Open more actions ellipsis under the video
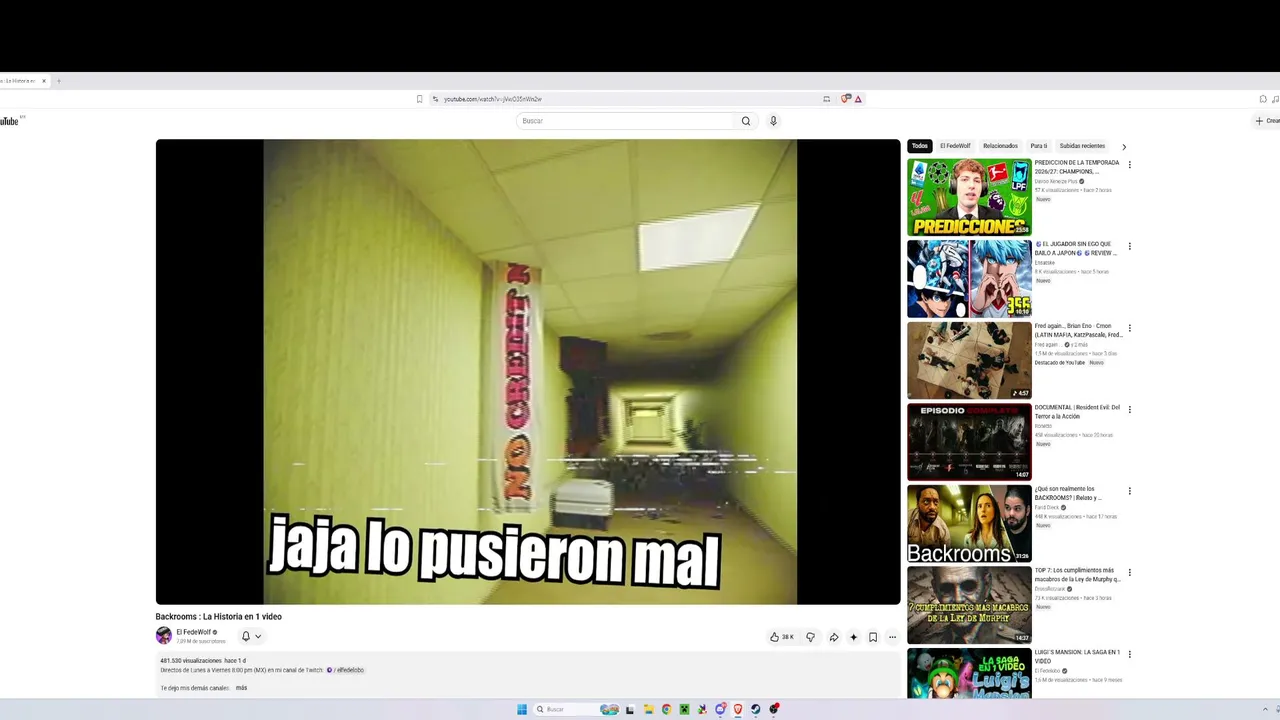This screenshot has height=720, width=1280. 893,637
